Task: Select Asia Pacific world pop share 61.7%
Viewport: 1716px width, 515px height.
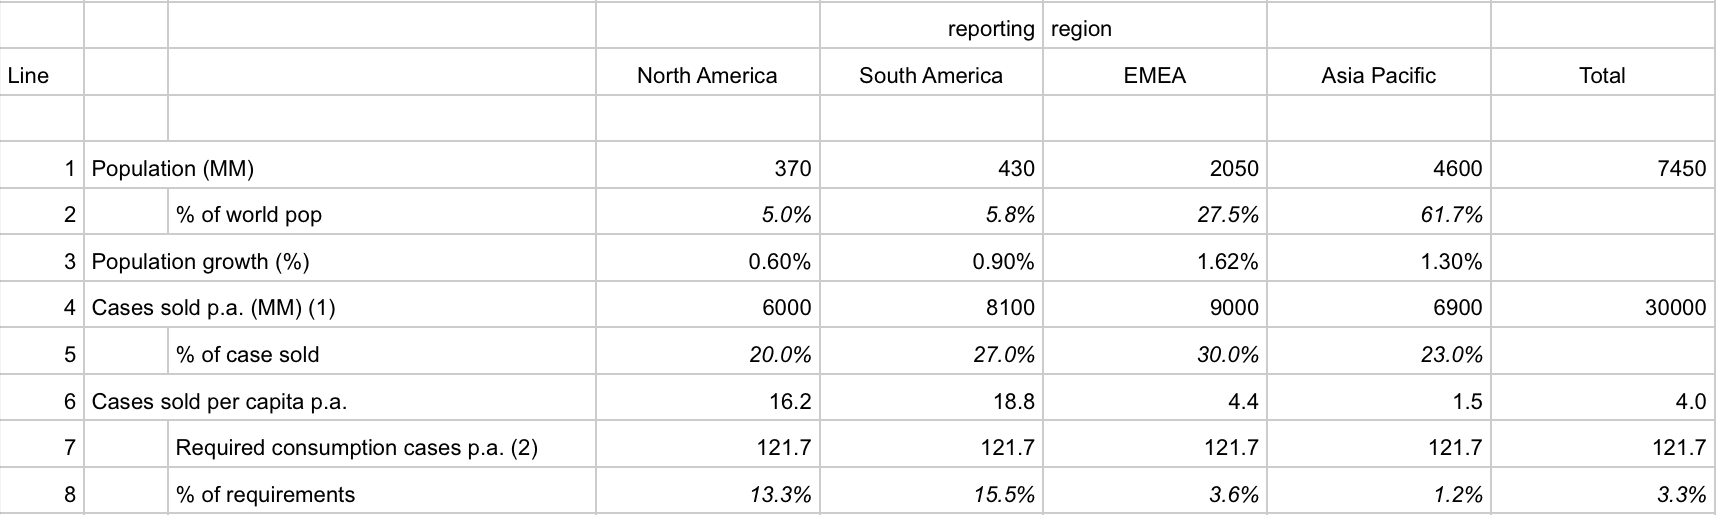Action: coord(1451,214)
